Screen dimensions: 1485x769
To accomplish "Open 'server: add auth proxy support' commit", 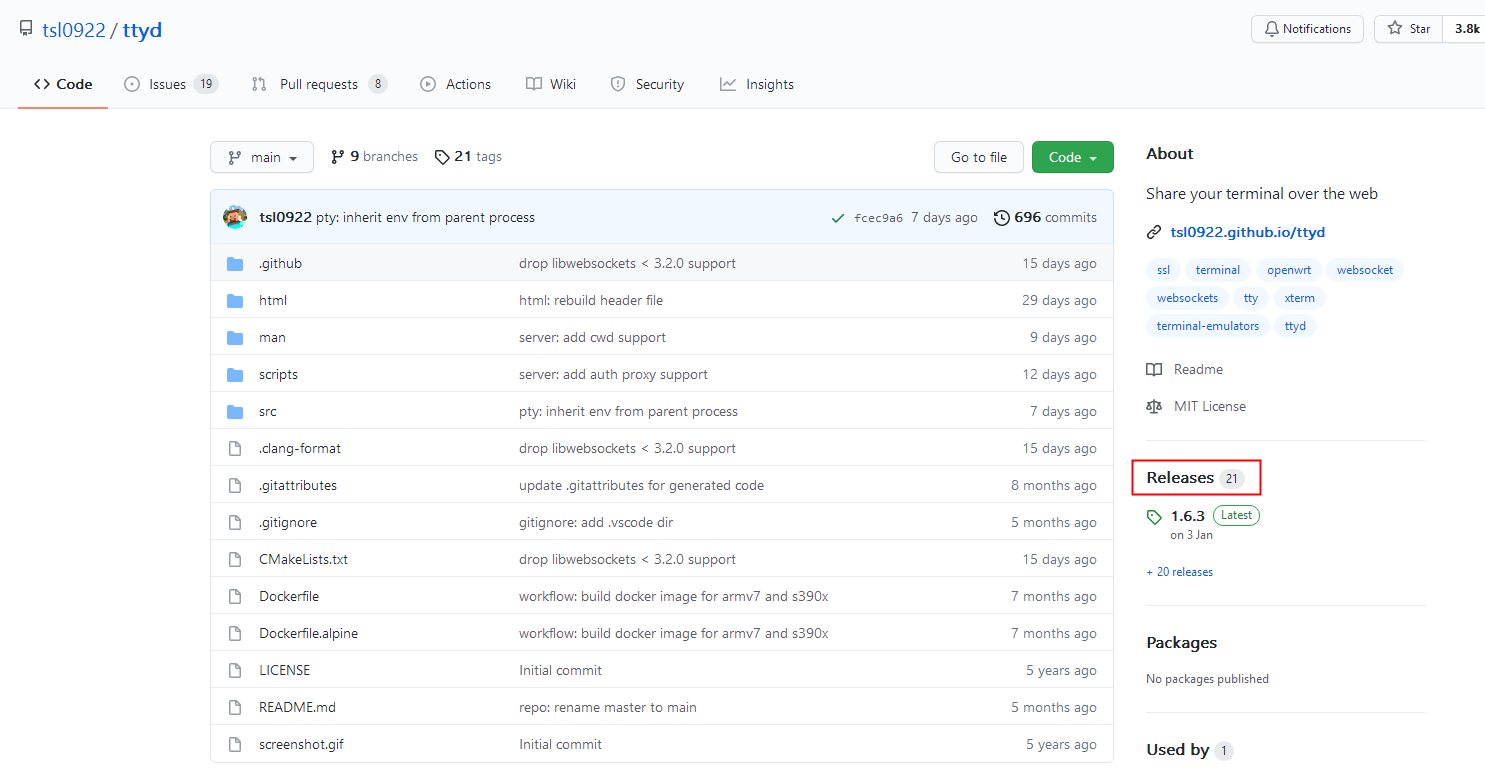I will [613, 375].
